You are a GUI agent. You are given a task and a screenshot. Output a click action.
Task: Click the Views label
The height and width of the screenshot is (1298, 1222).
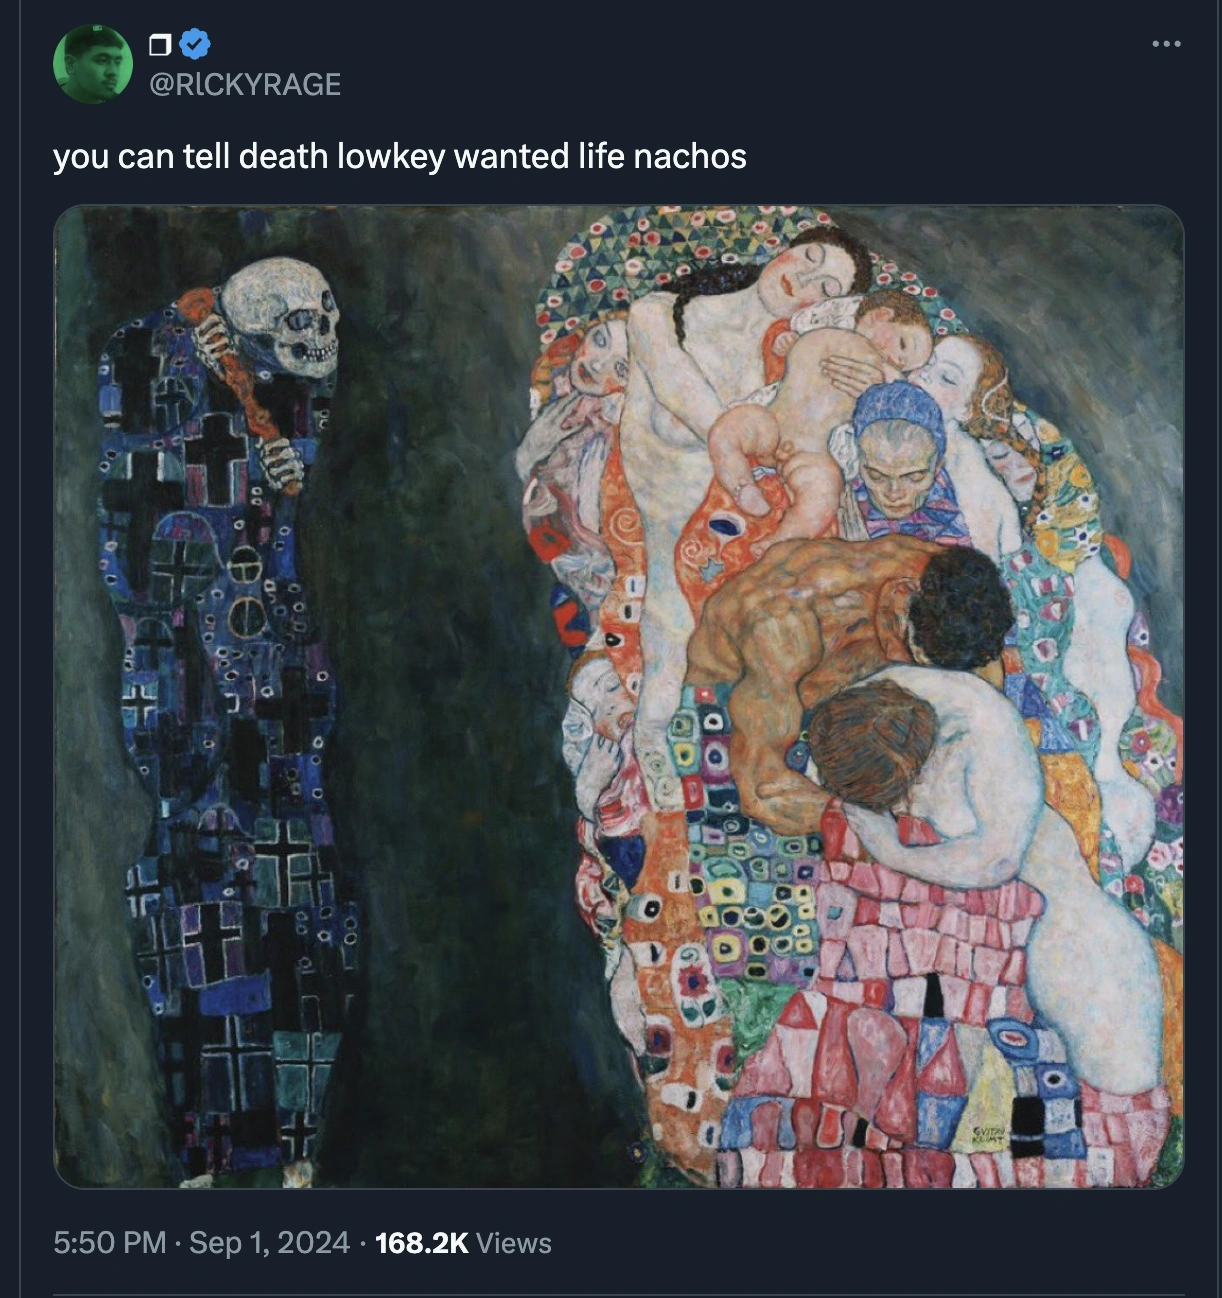coord(514,1243)
